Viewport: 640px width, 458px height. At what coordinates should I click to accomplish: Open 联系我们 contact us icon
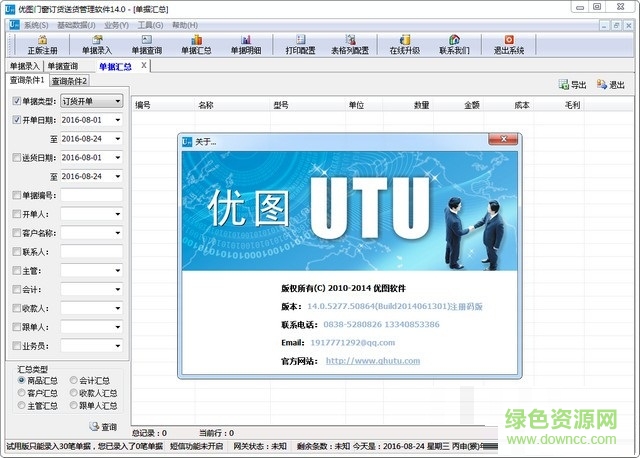pos(454,45)
